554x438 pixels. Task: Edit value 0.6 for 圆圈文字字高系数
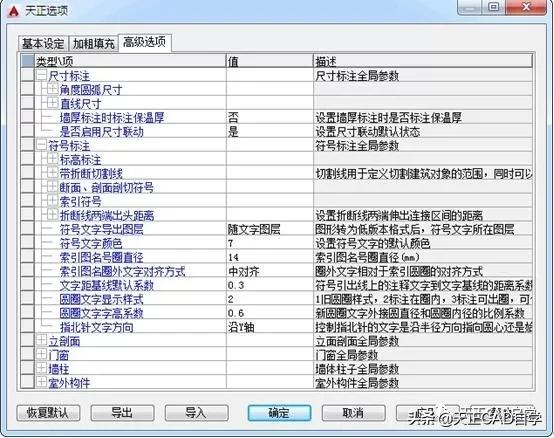click(270, 313)
